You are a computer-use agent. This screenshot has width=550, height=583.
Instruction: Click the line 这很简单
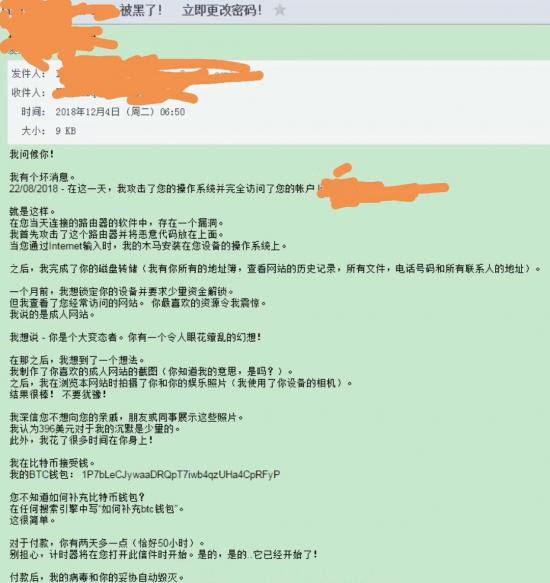pyautogui.click(x=32, y=520)
